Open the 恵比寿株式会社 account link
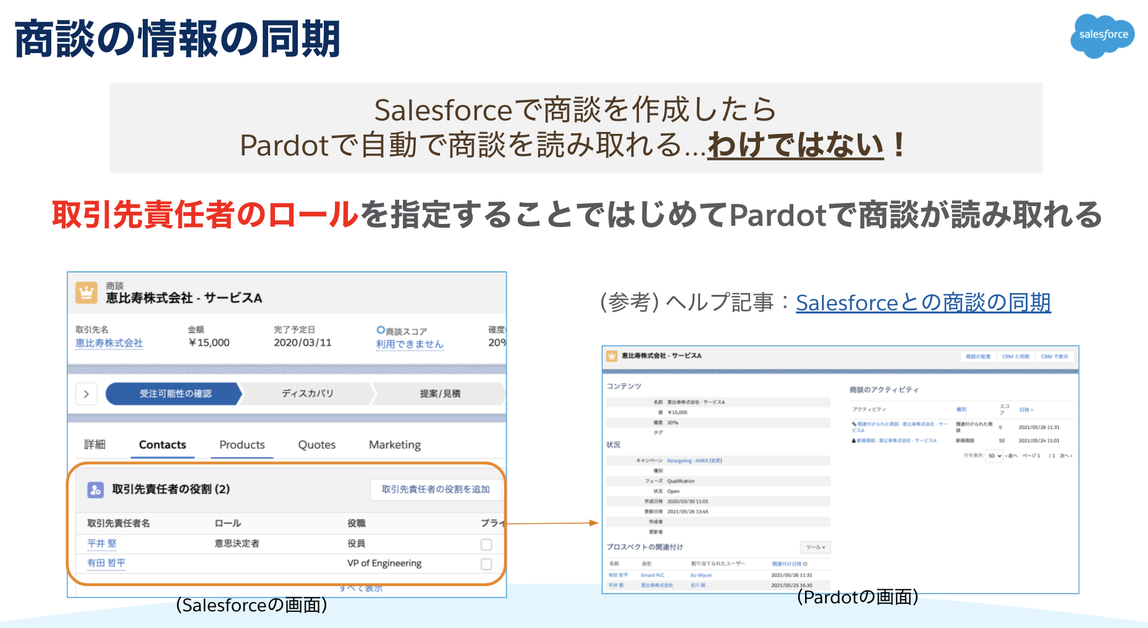Viewport: 1148px width, 628px height. tap(109, 343)
